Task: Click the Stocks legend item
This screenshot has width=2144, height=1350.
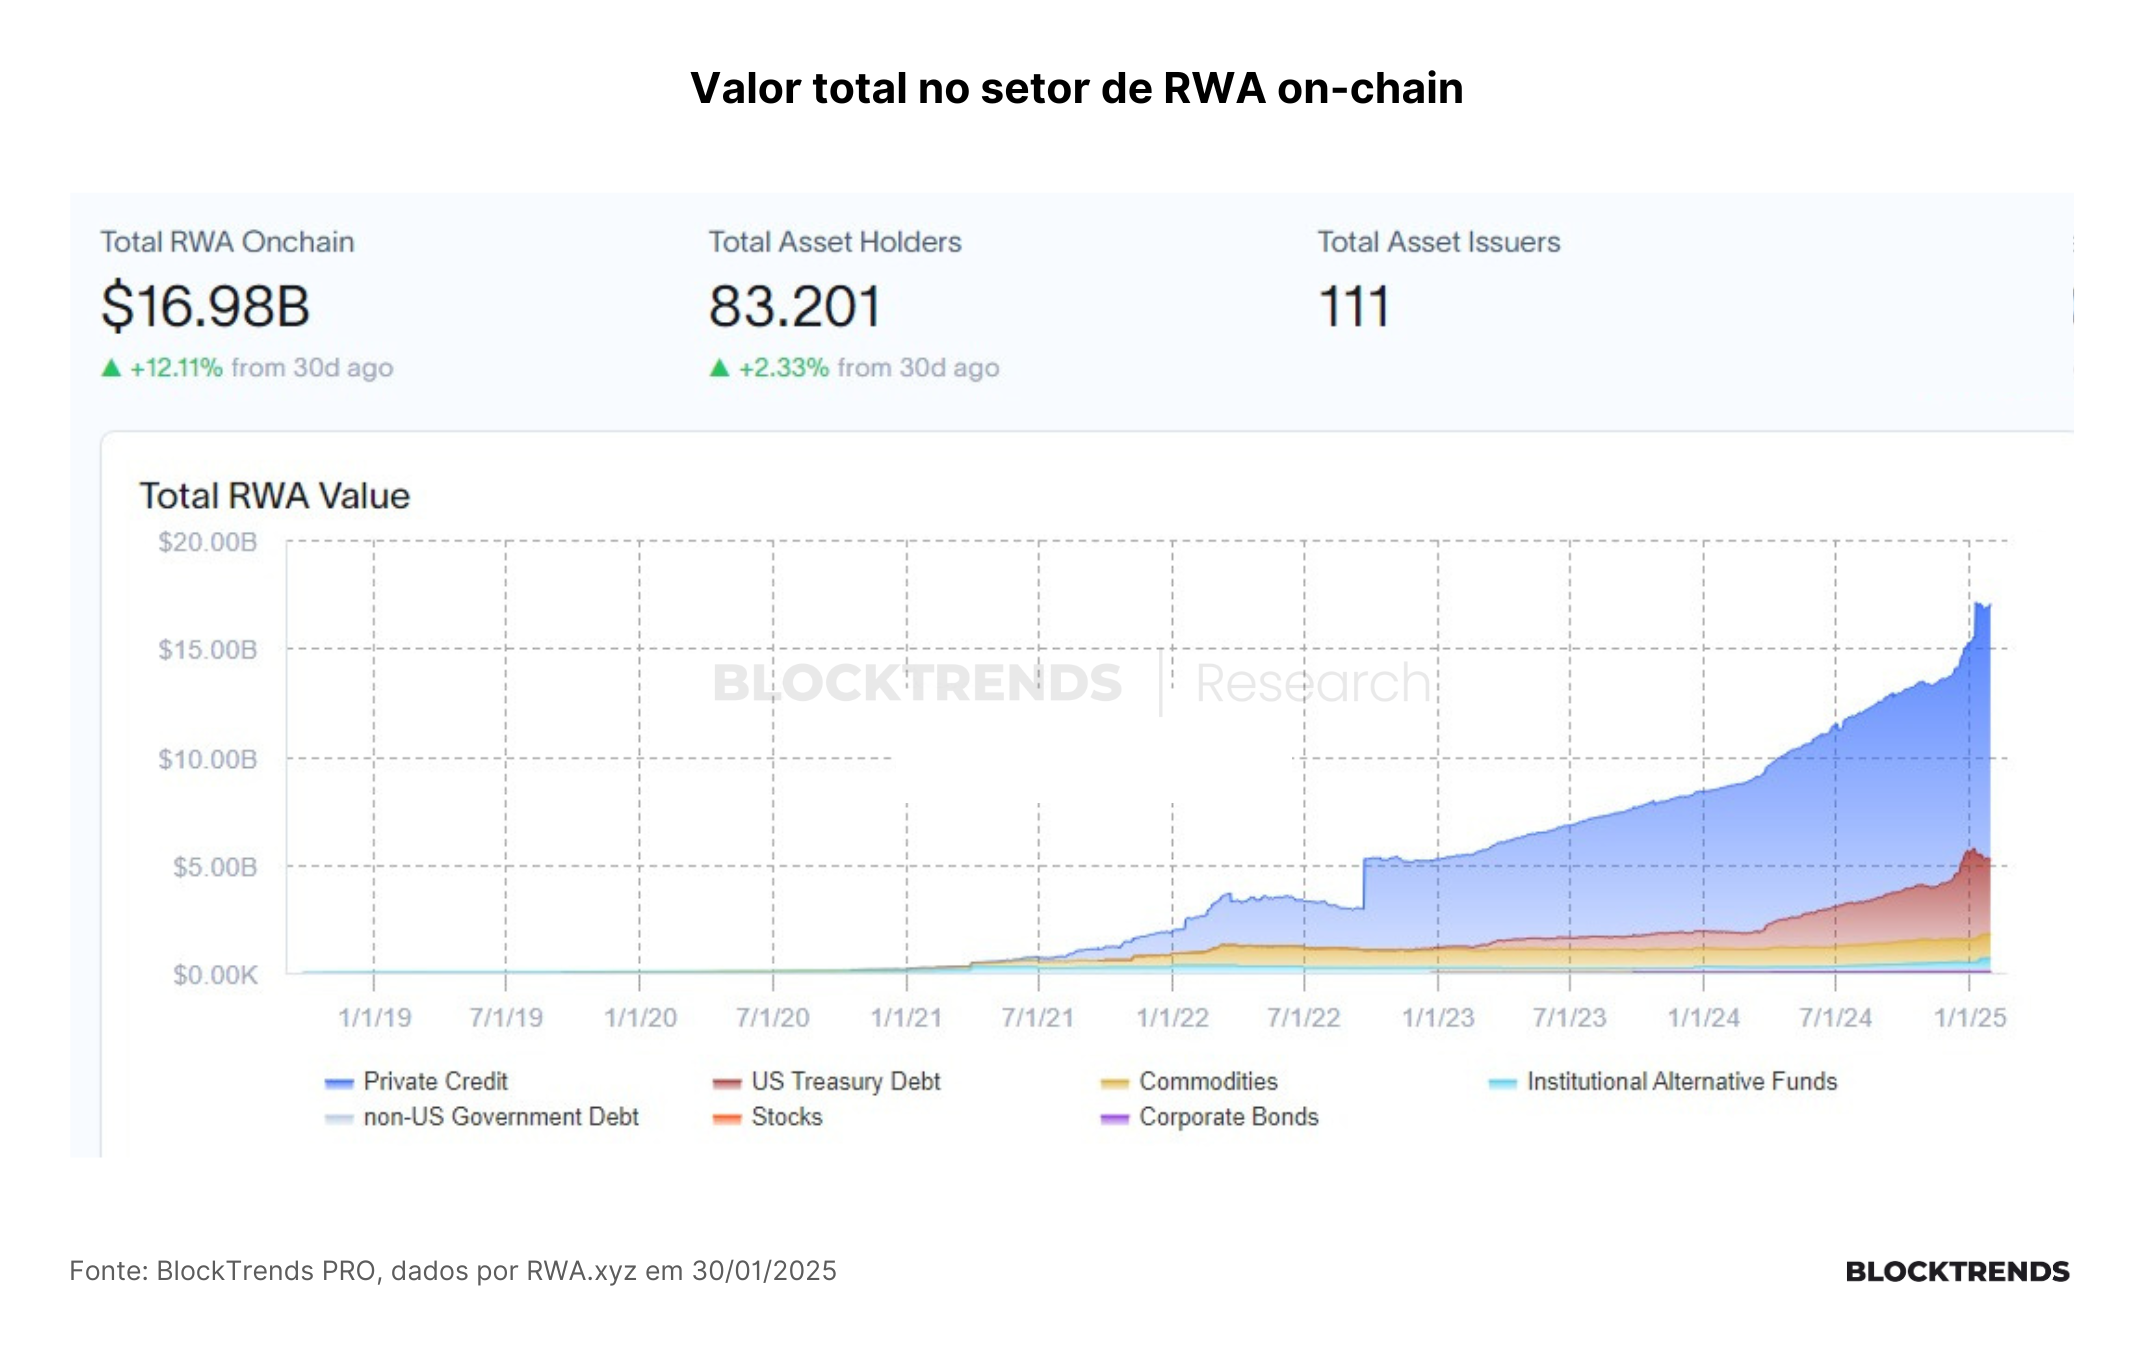Action: pos(767,1116)
